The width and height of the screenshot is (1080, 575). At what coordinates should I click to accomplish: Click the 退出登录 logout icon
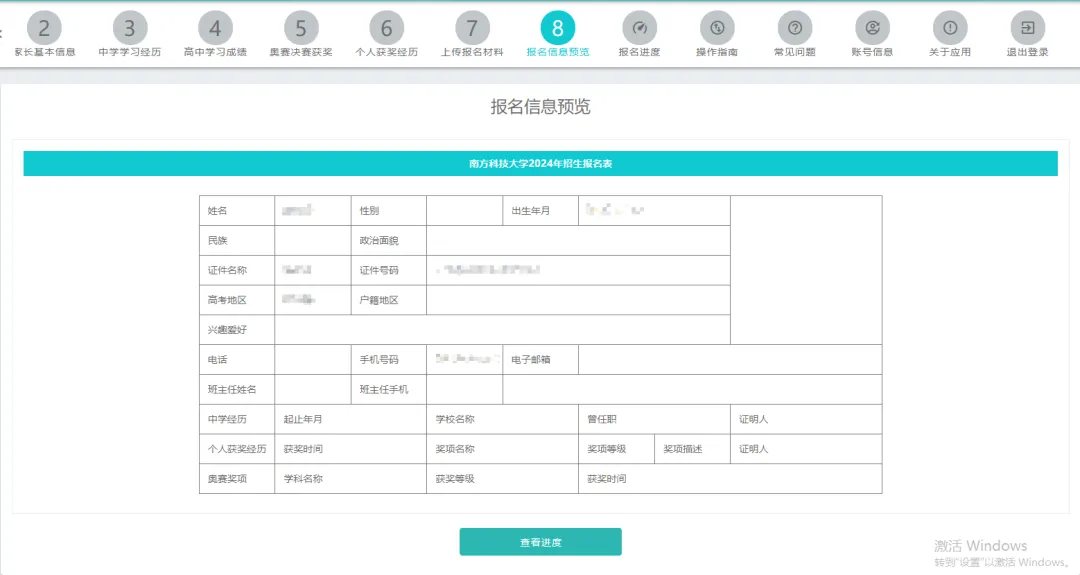point(1027,28)
